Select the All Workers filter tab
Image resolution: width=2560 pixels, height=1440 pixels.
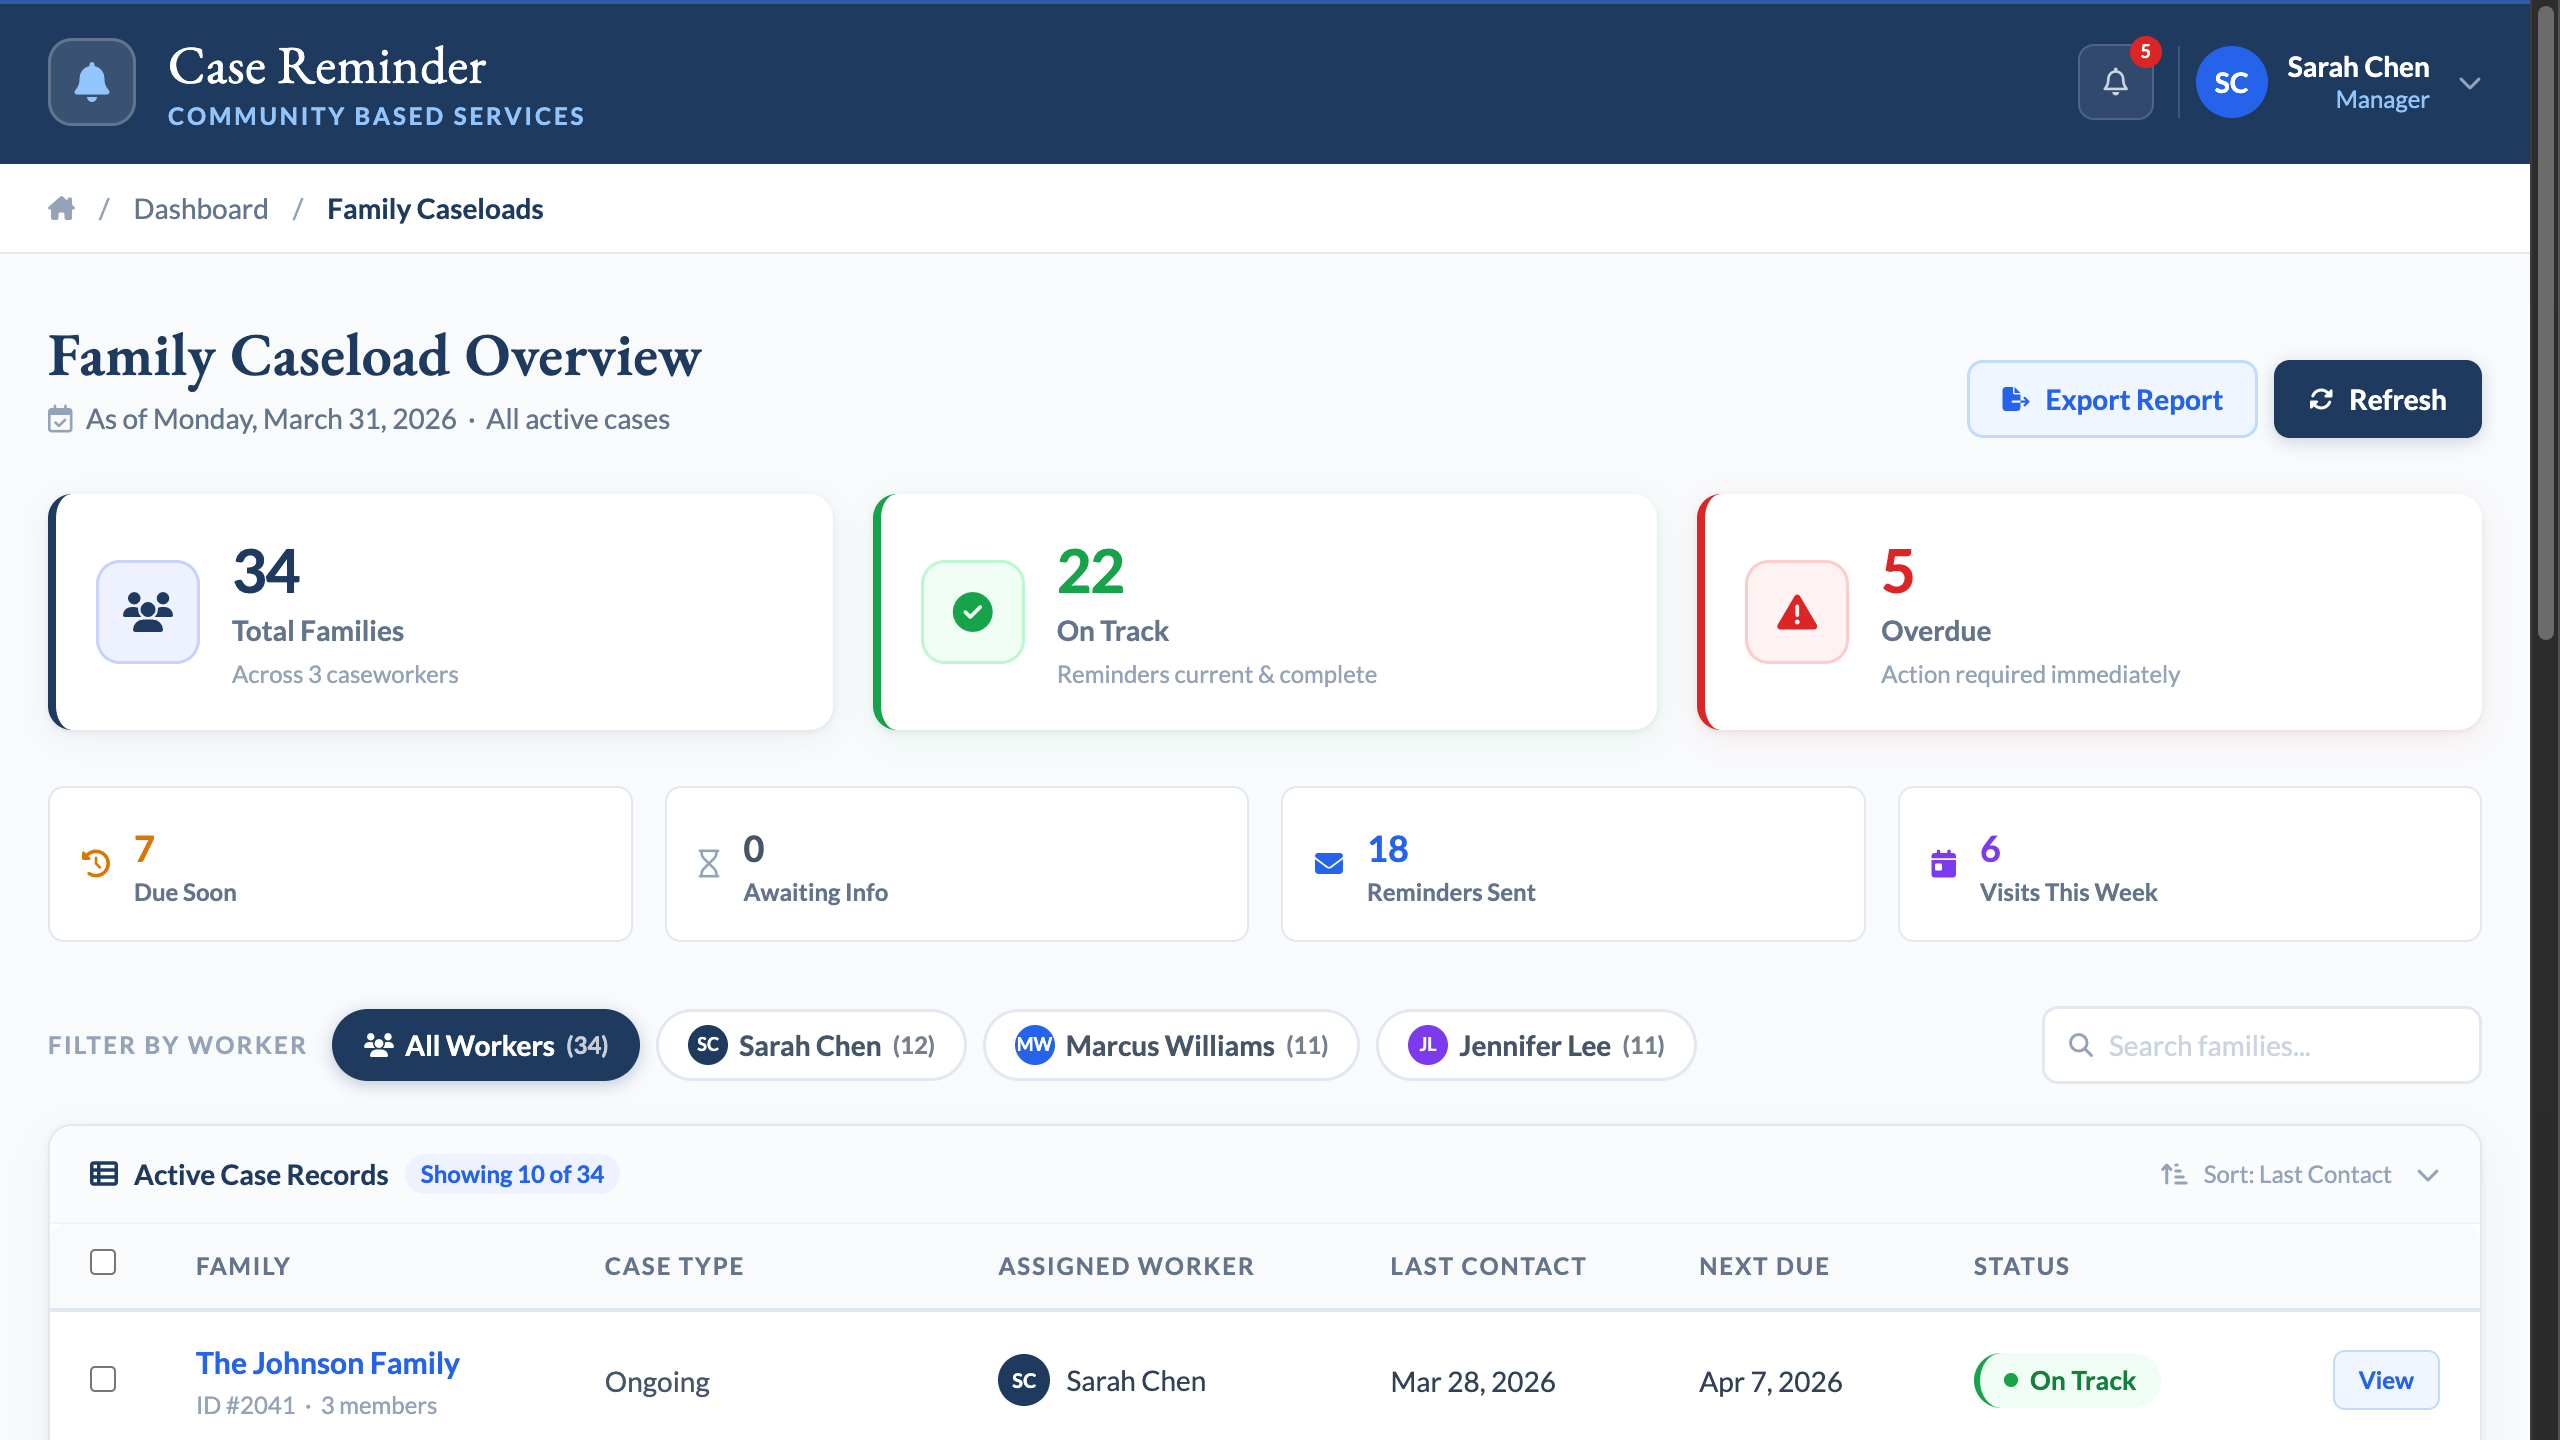pyautogui.click(x=486, y=1045)
